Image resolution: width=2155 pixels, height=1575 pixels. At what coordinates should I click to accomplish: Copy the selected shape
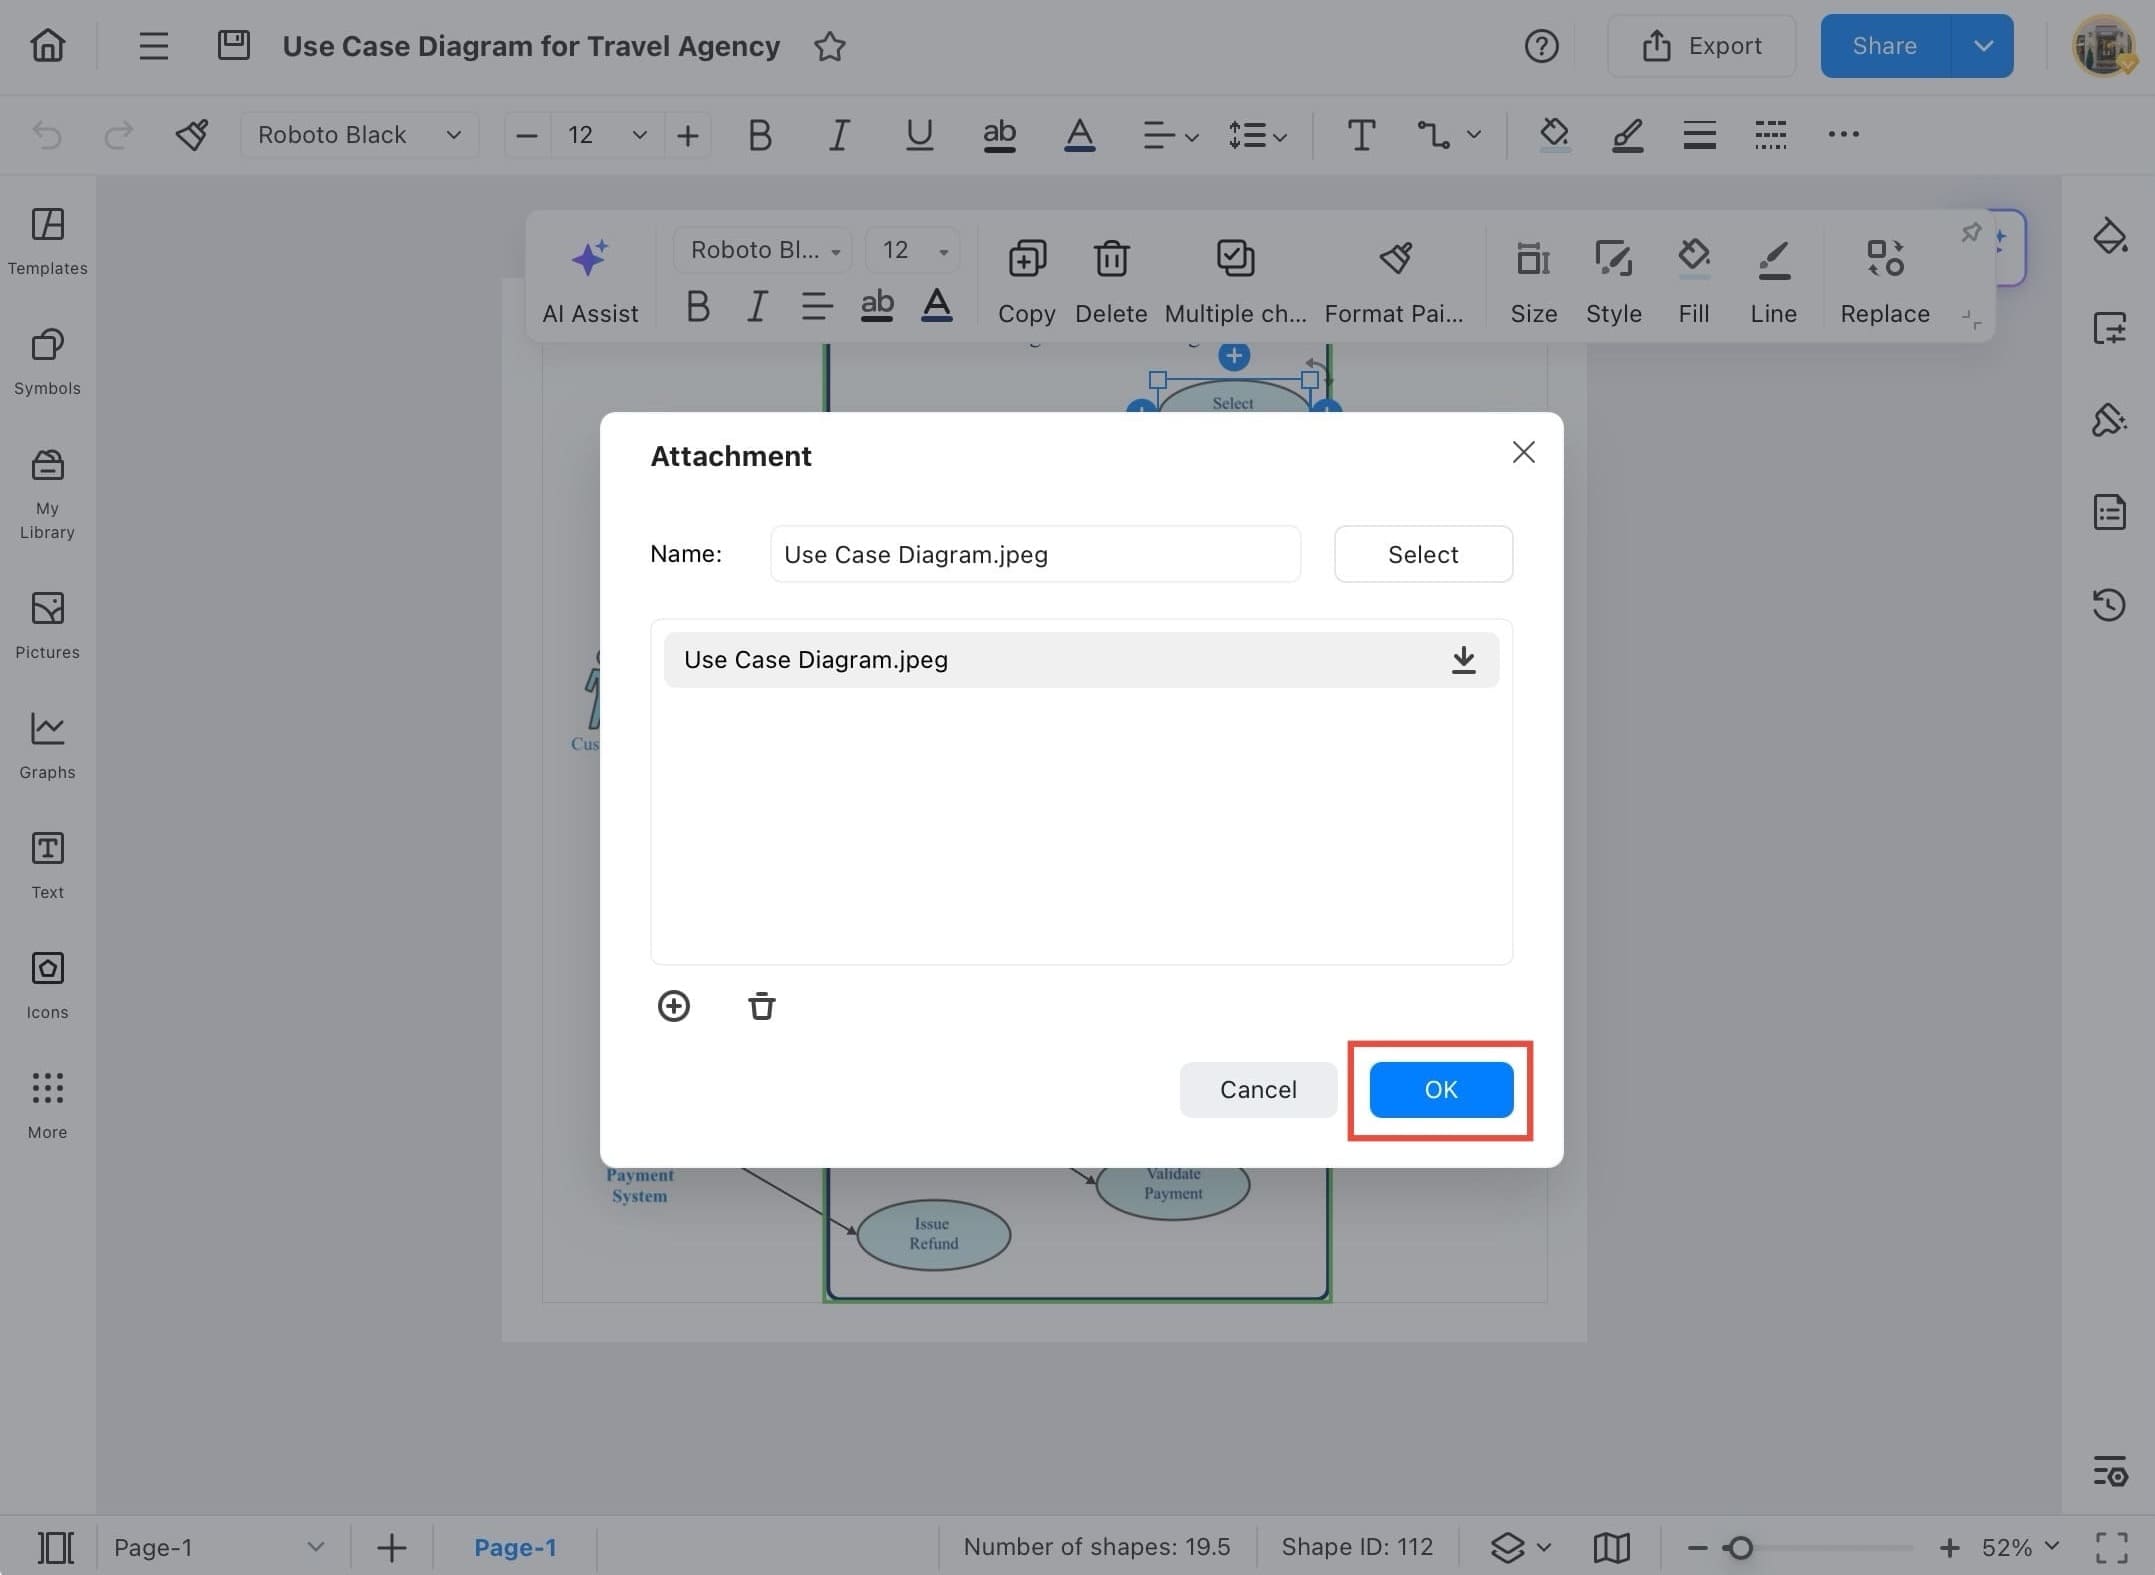click(1025, 278)
